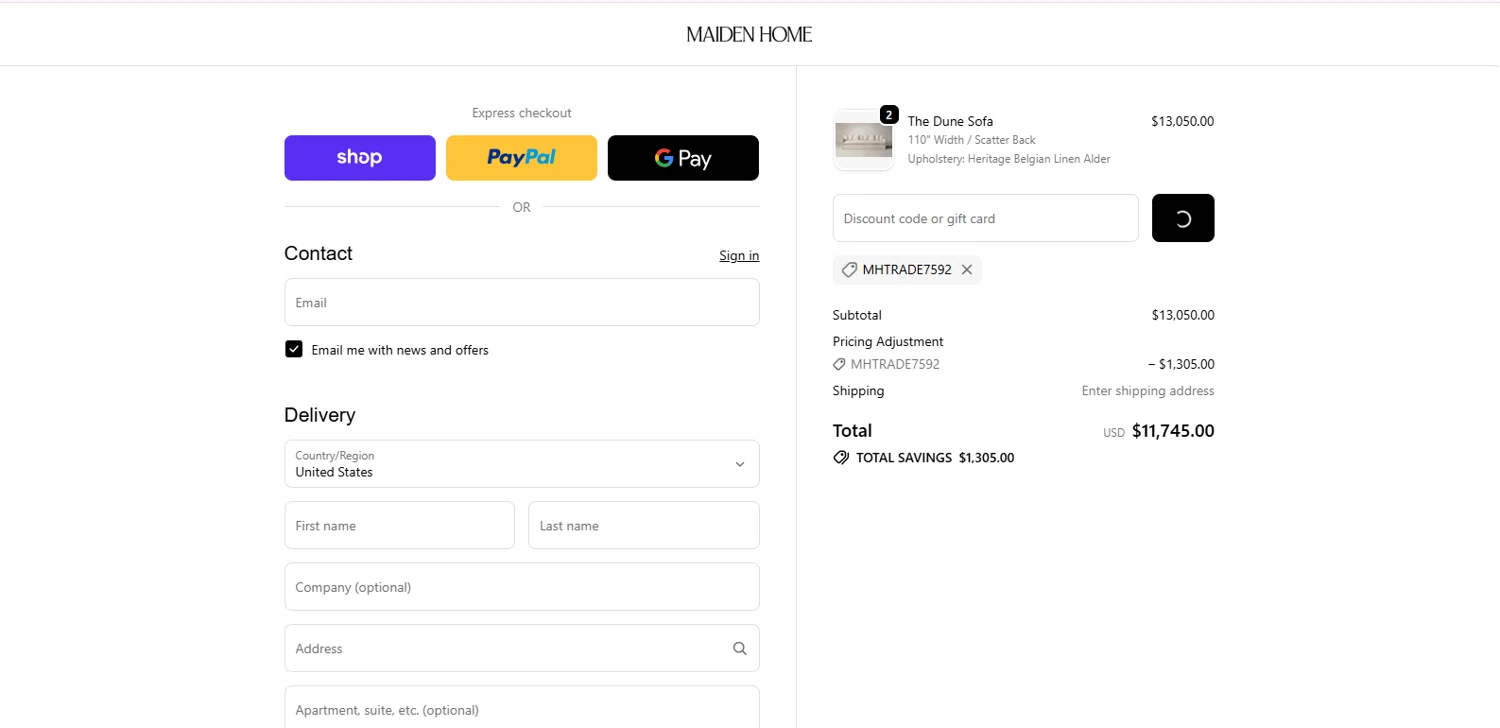Click into the First name field

coord(399,525)
